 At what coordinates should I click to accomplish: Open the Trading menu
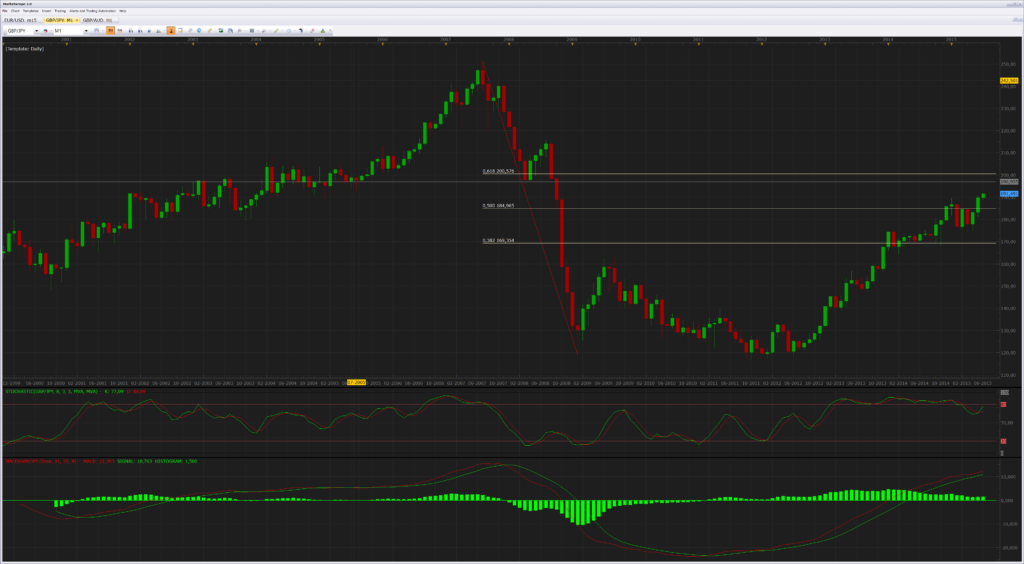point(60,11)
